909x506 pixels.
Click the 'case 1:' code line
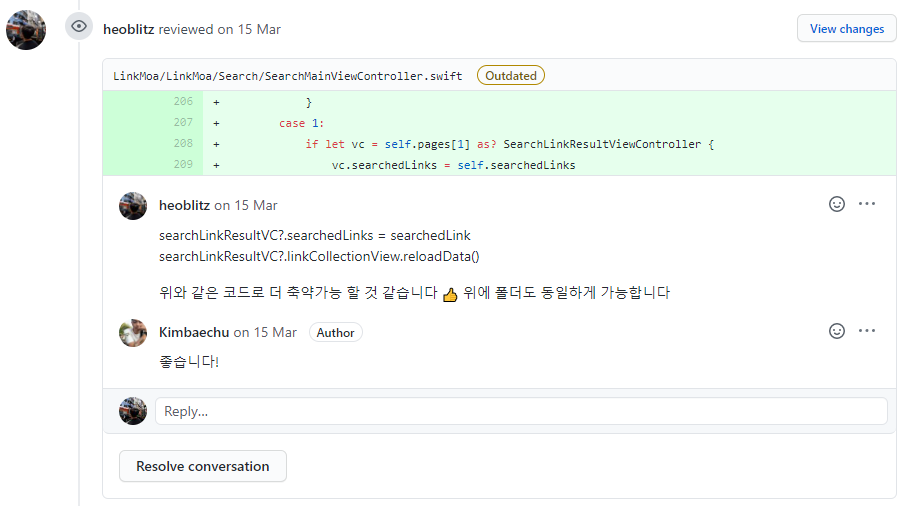(x=301, y=123)
